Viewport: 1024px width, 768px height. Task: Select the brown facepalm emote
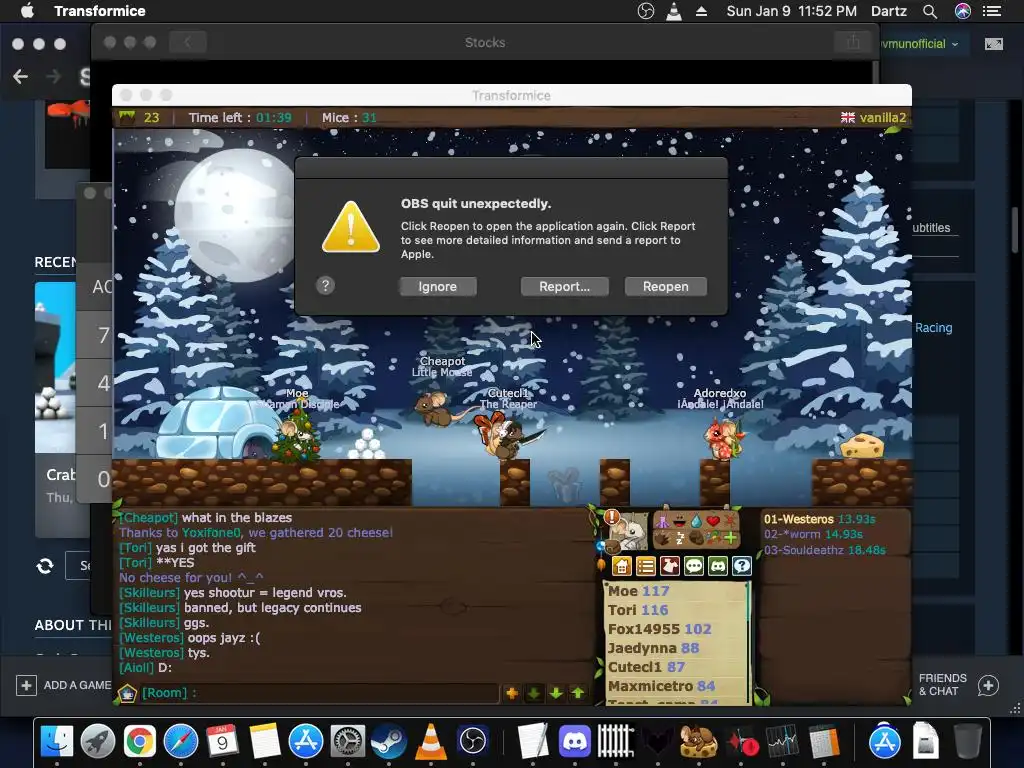point(696,538)
